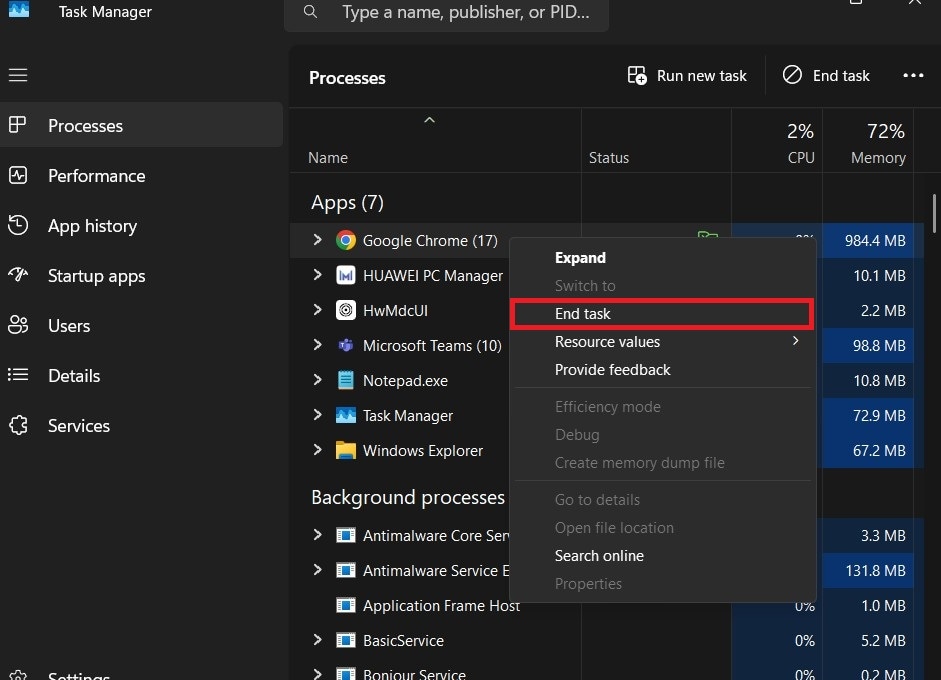Viewport: 941px width, 680px height.
Task: Click the search magnifier icon
Action: (x=310, y=11)
